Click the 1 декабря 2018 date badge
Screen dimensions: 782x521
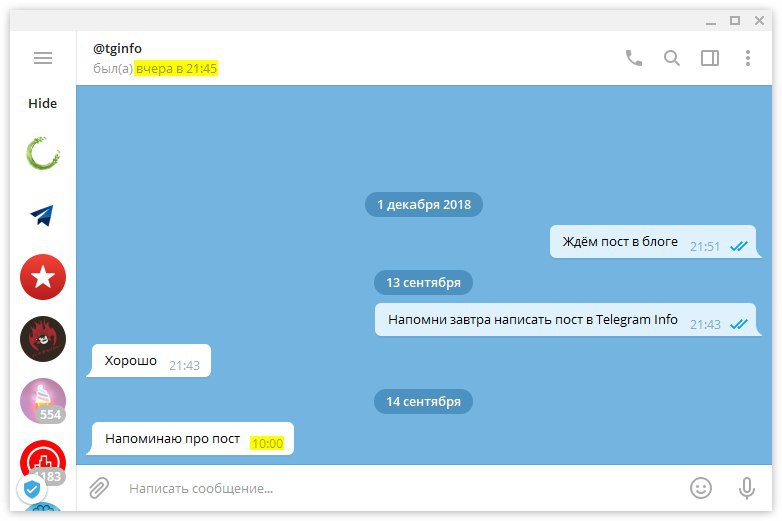click(424, 204)
